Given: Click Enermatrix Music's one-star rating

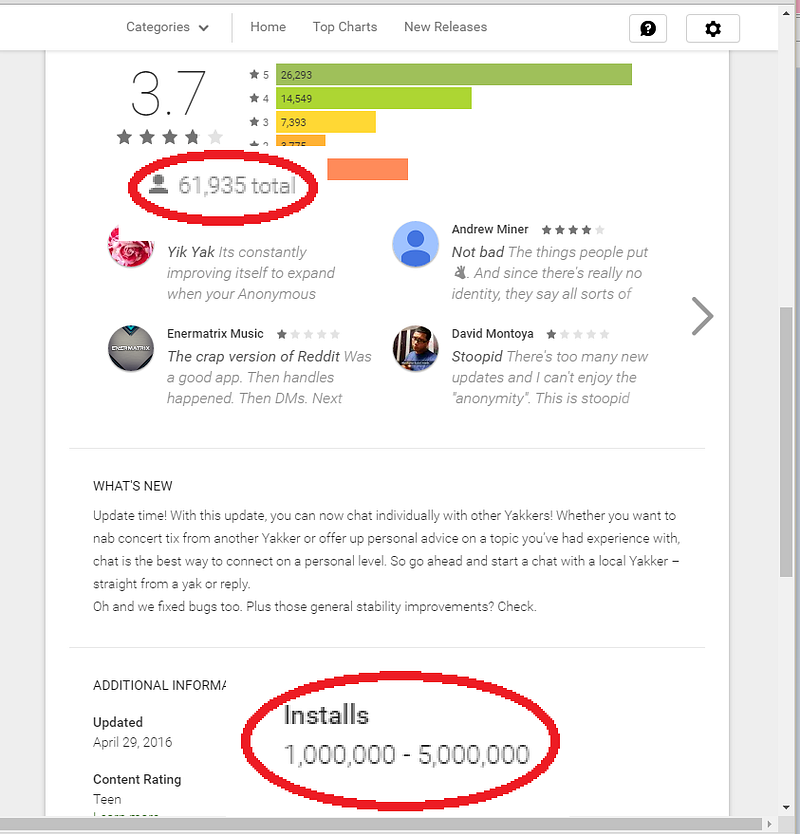Looking at the screenshot, I should tap(308, 334).
